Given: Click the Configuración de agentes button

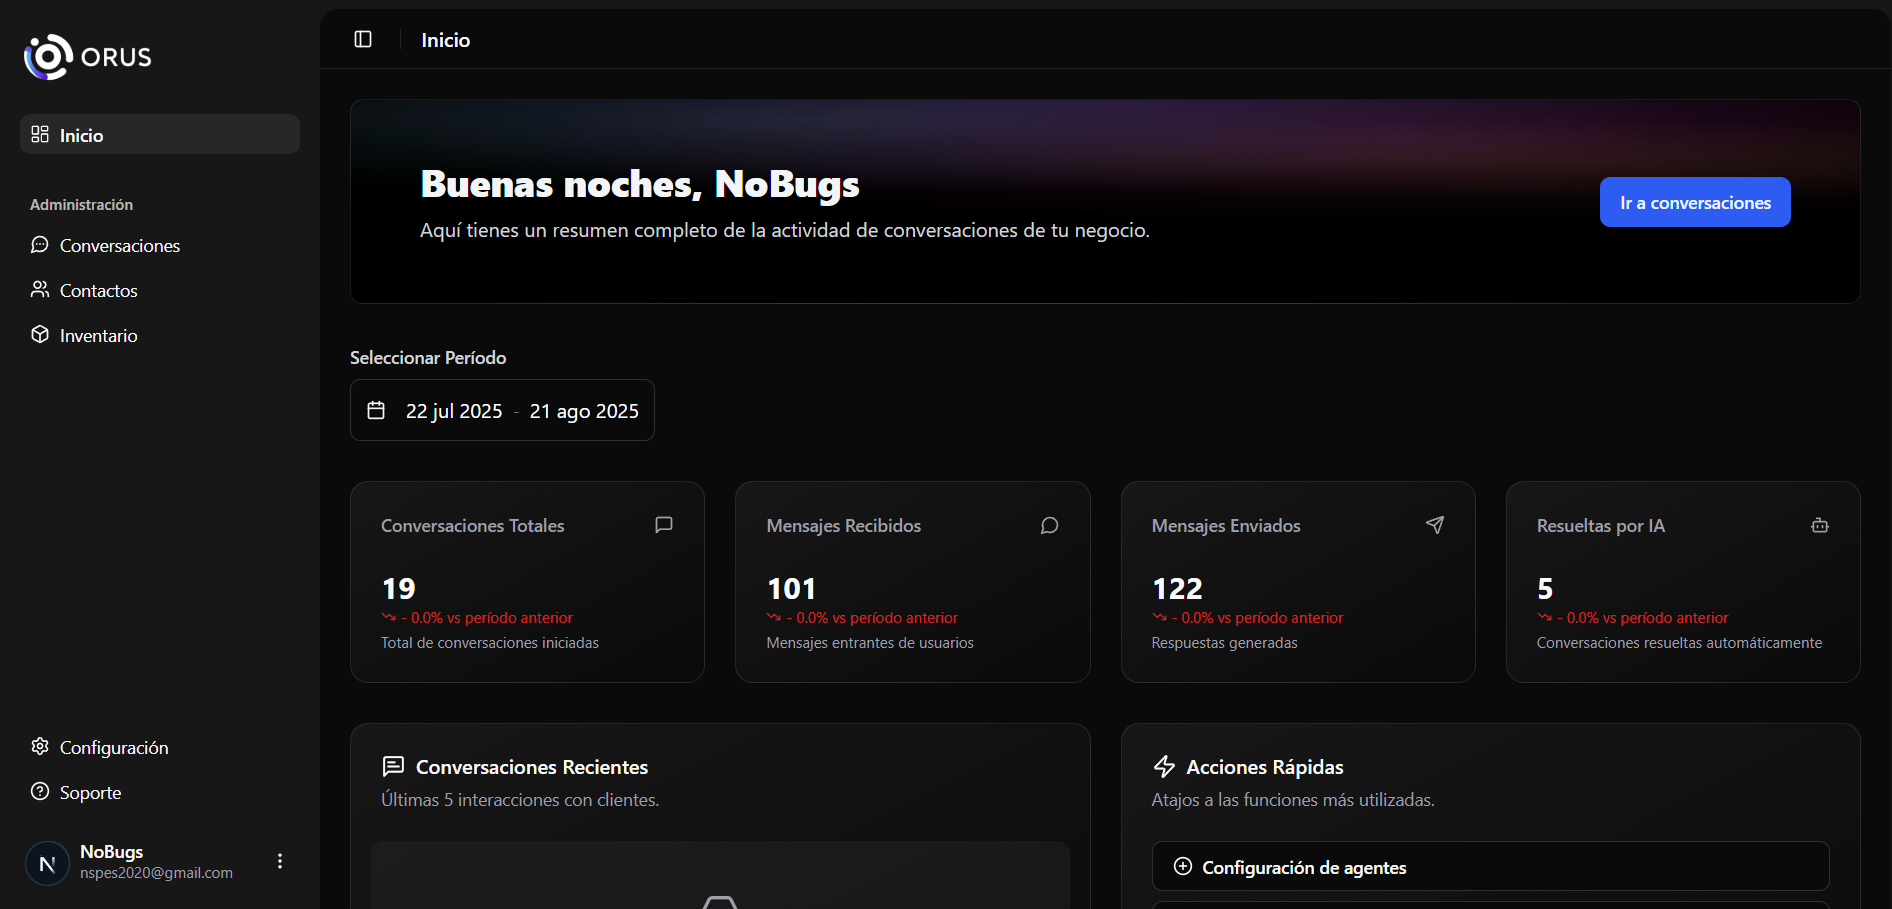Looking at the screenshot, I should pyautogui.click(x=1489, y=866).
